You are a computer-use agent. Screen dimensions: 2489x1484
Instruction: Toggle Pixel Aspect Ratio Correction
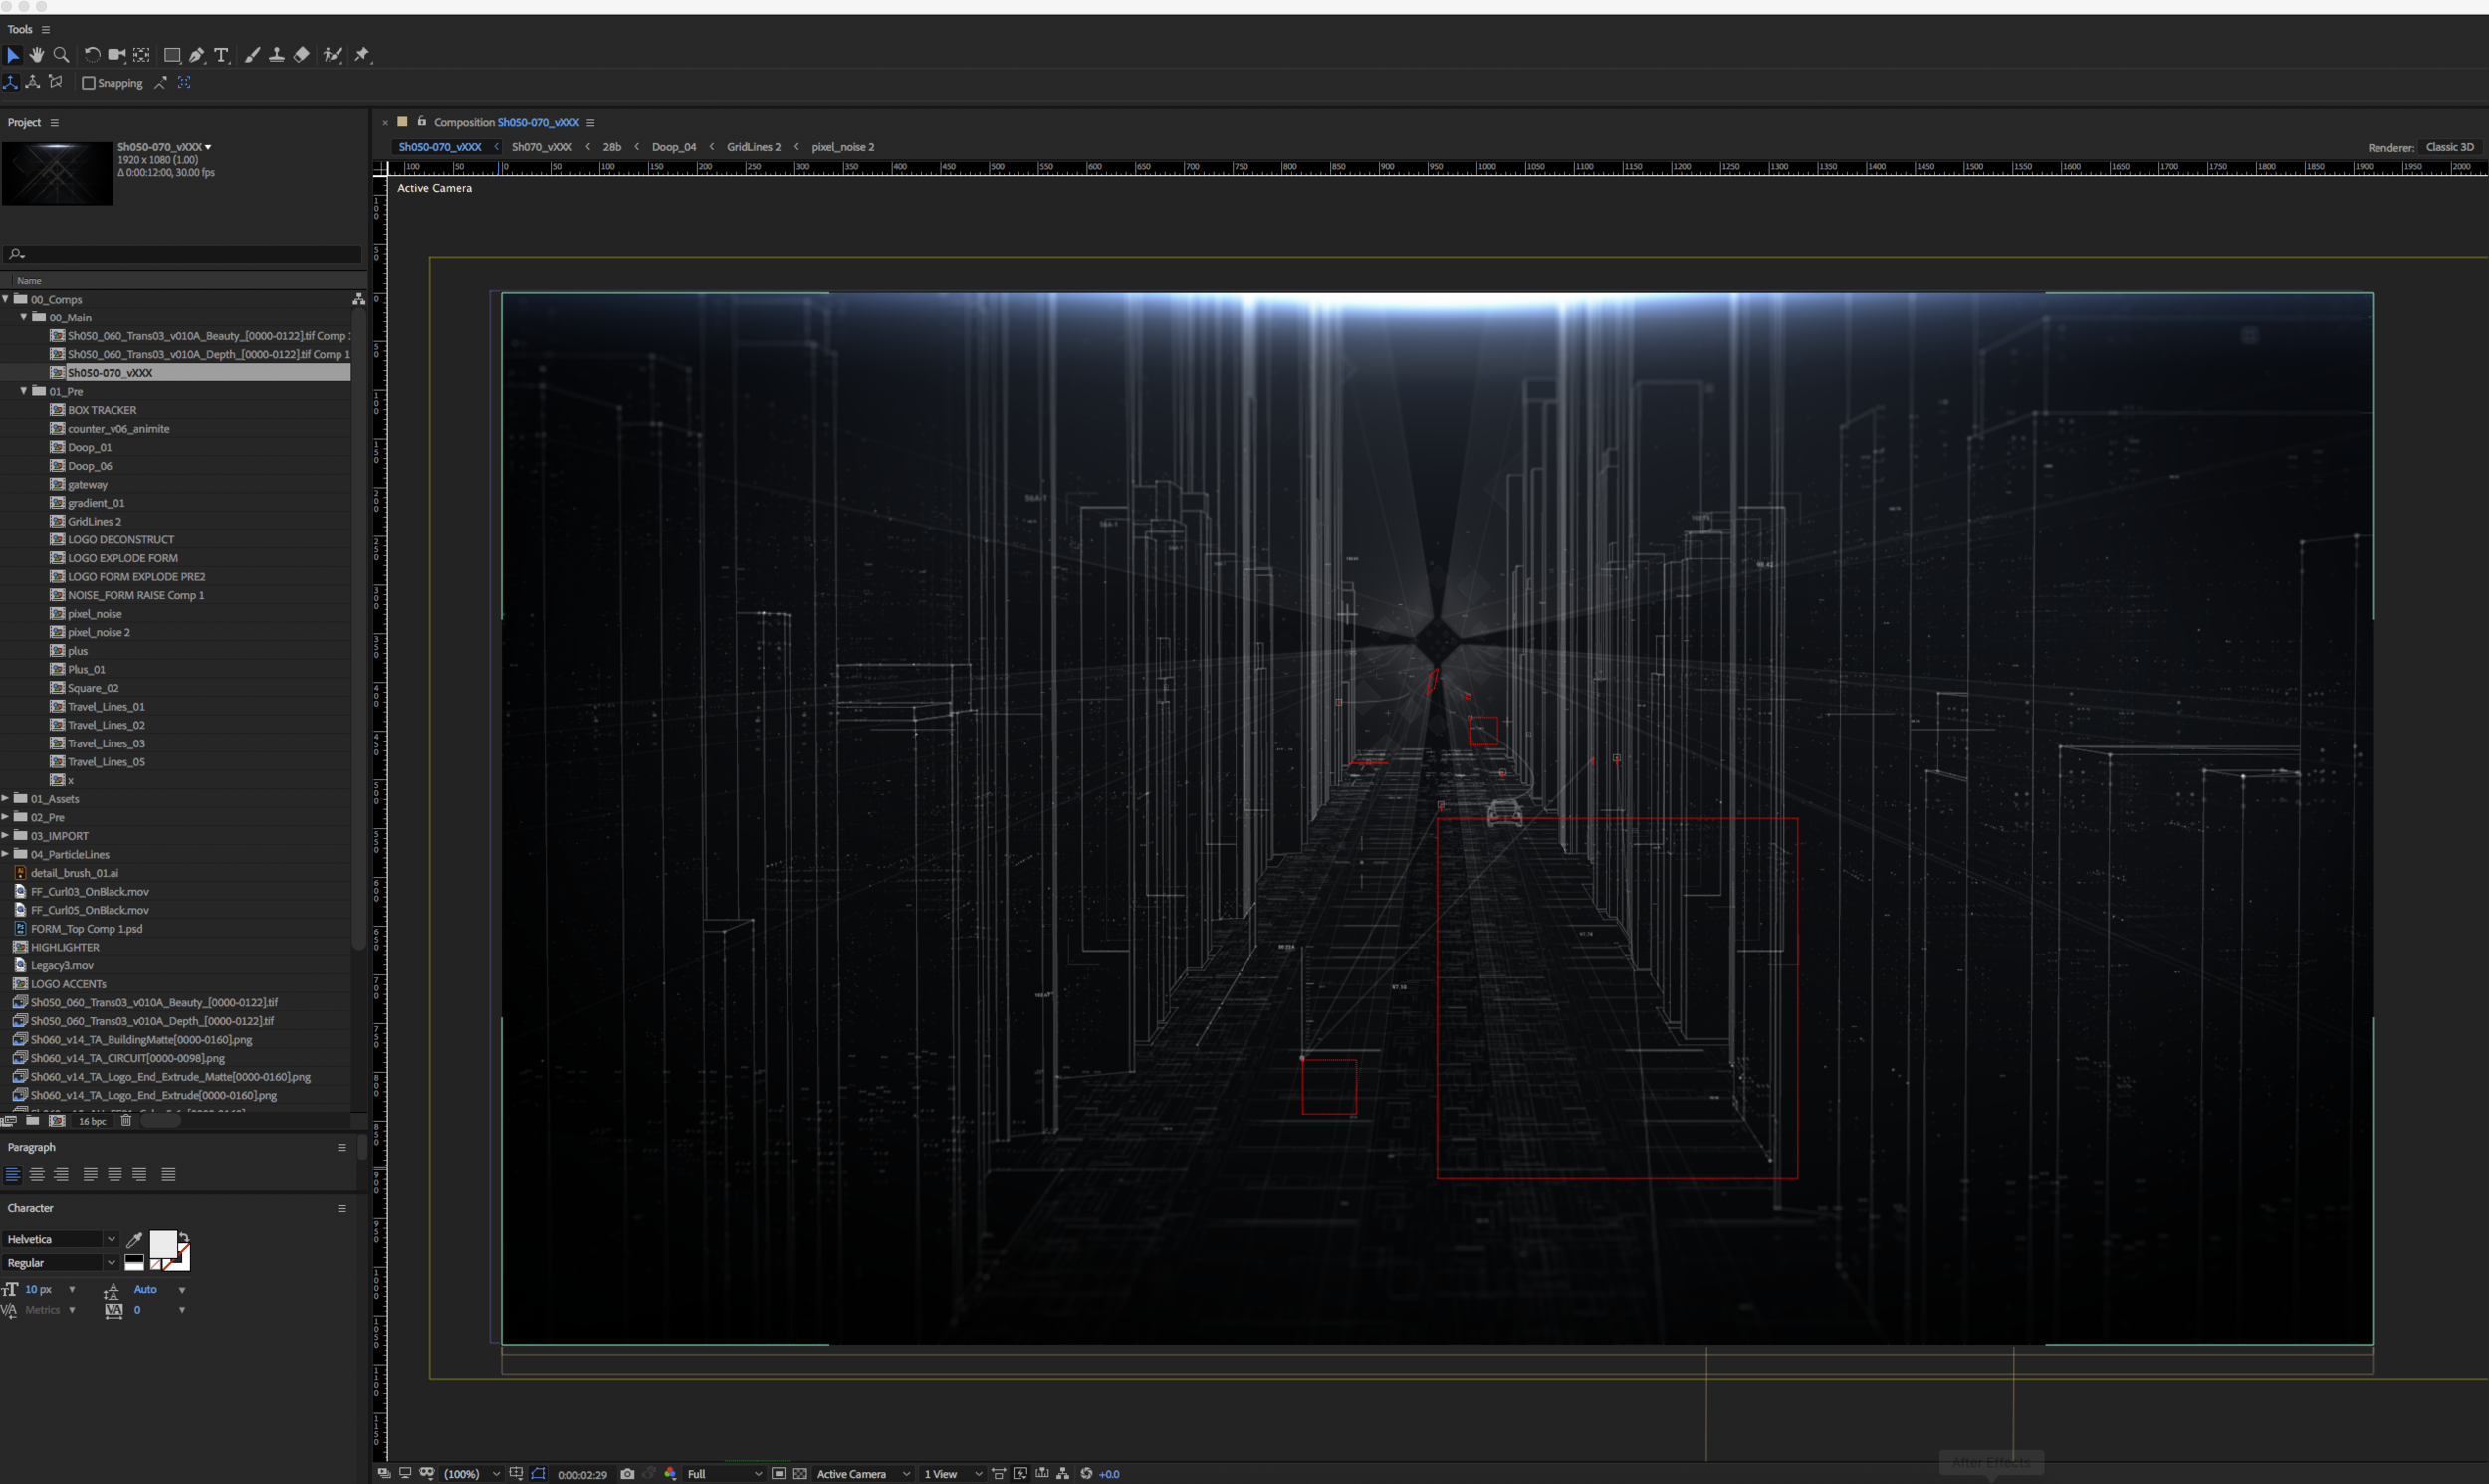[x=998, y=1474]
